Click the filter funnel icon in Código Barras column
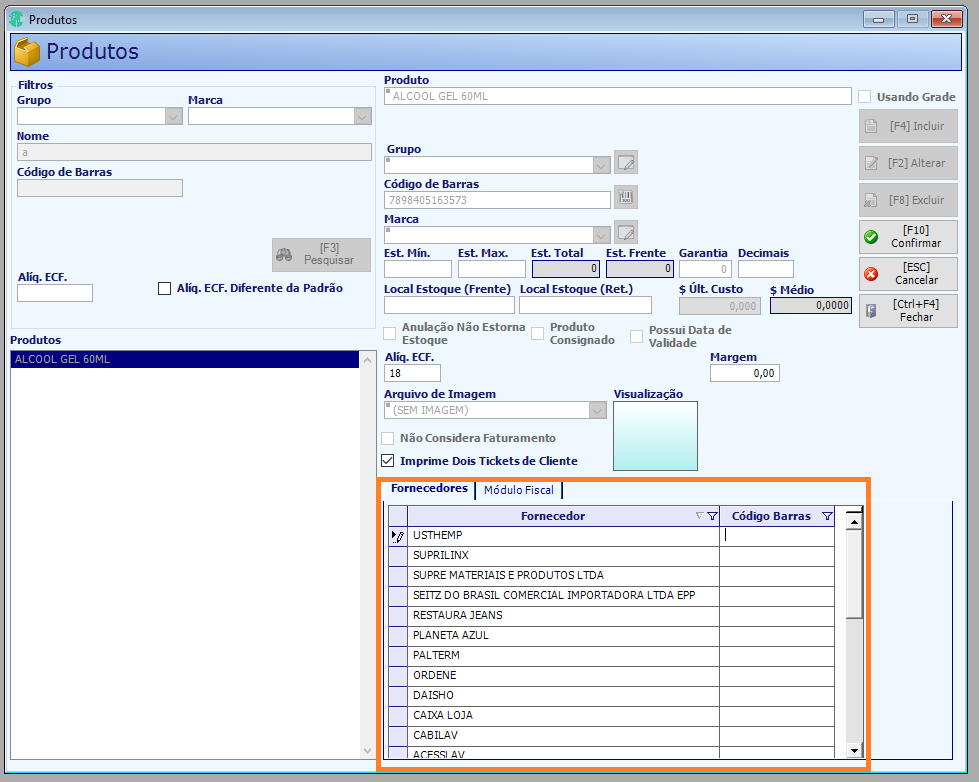The image size is (979, 782). 827,516
